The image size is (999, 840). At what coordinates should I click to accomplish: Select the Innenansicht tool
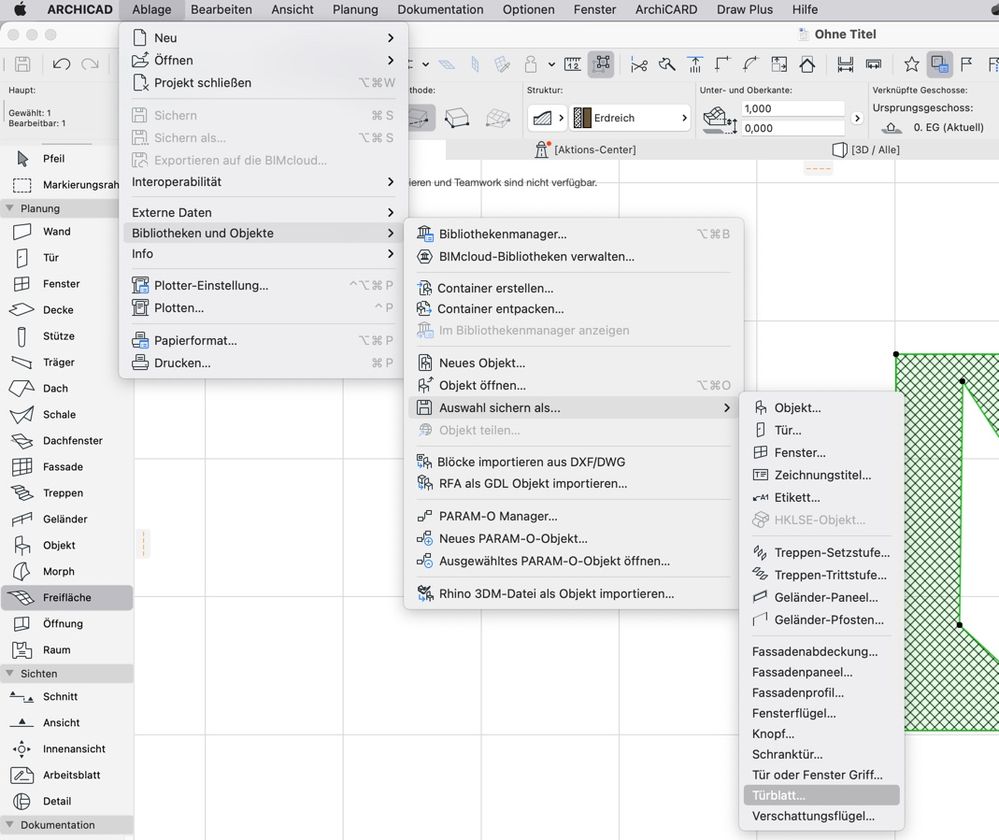coord(67,749)
